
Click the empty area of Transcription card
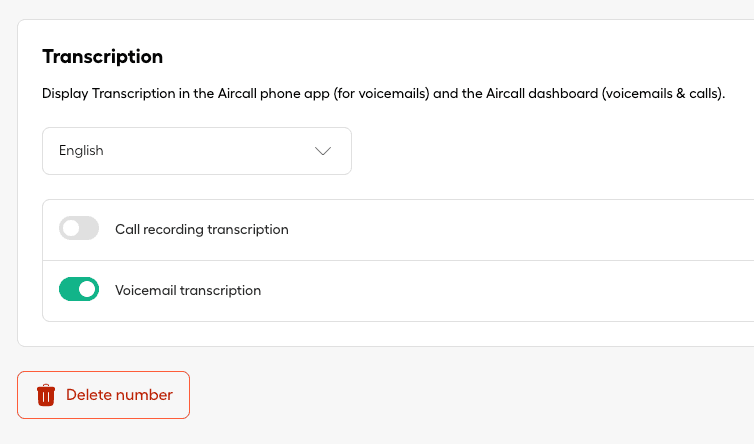550,150
